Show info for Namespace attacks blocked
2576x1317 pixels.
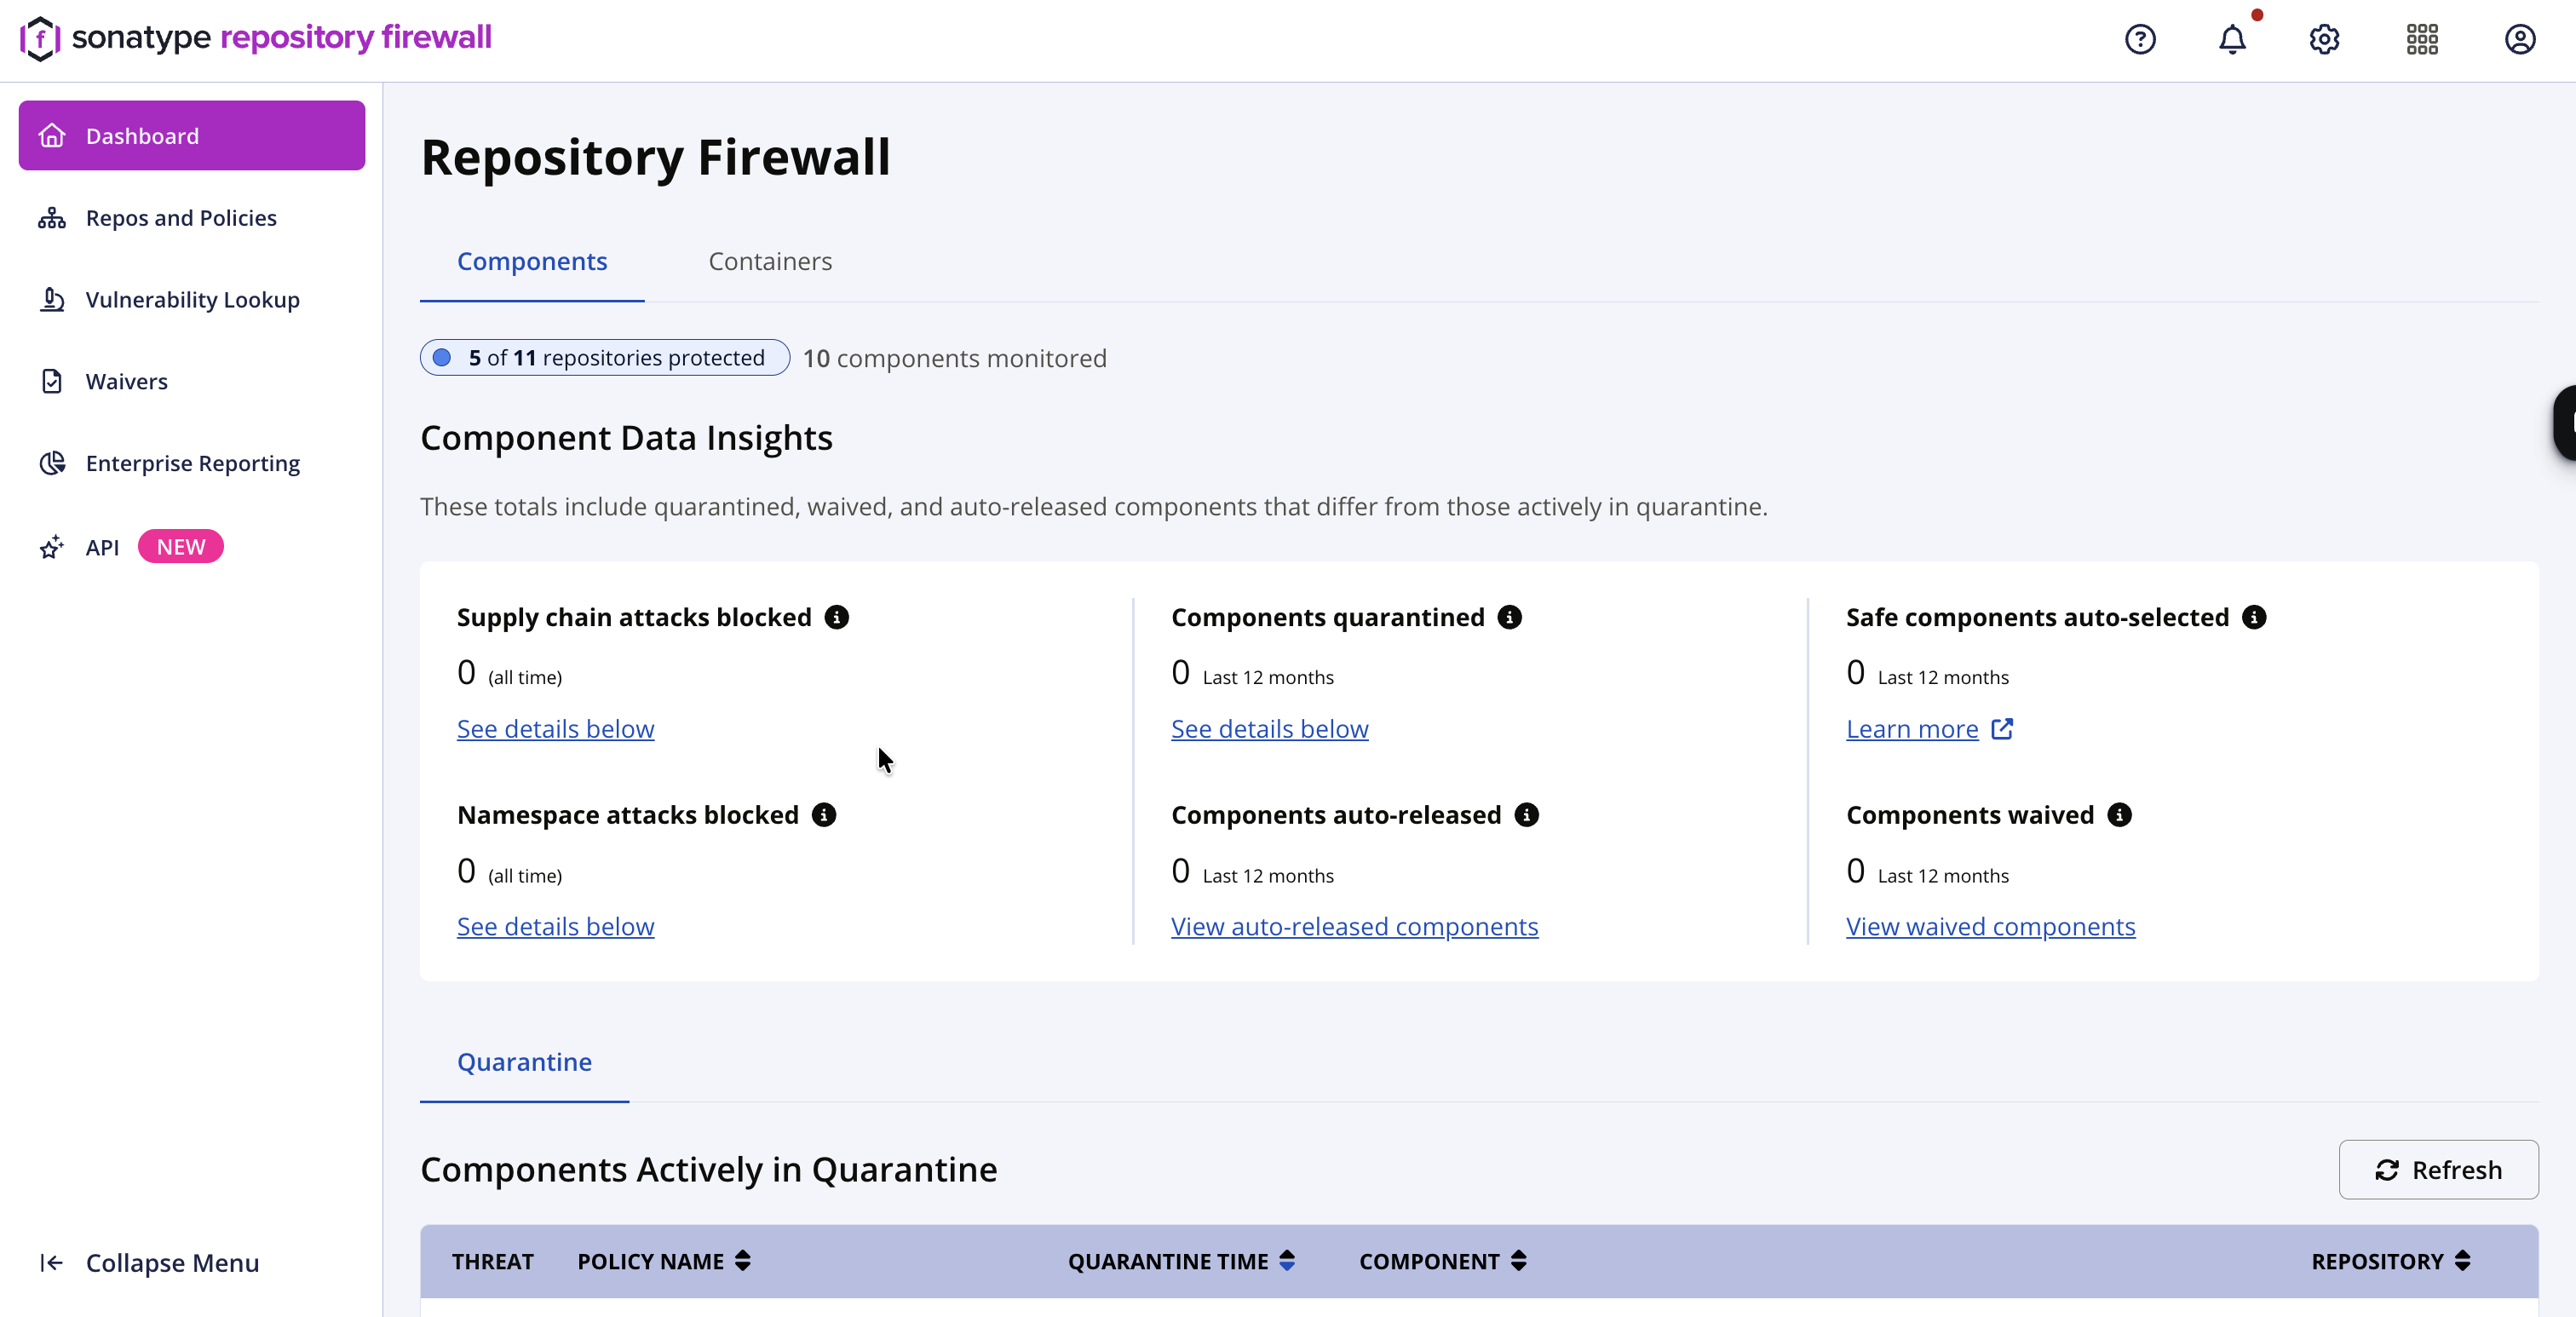click(824, 815)
